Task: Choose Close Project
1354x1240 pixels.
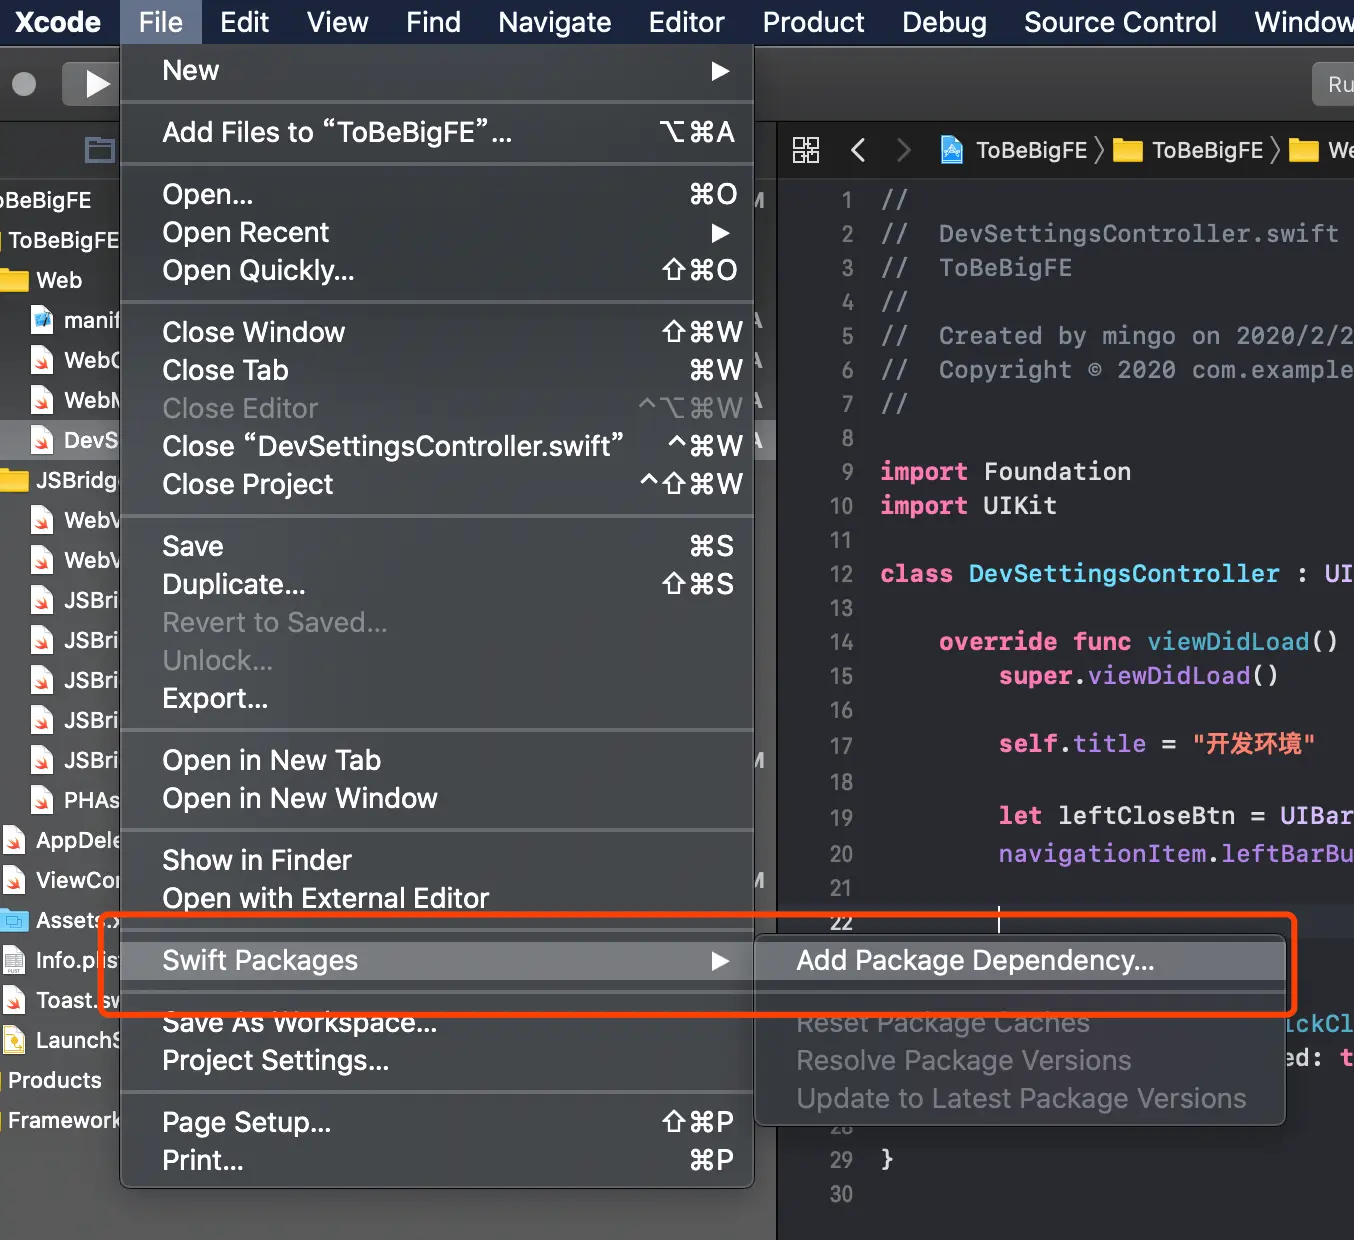Action: click(x=437, y=485)
